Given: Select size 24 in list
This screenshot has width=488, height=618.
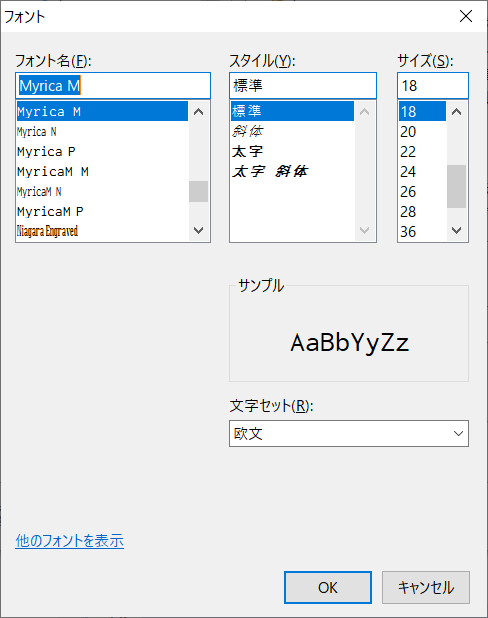Looking at the screenshot, I should click(422, 172).
